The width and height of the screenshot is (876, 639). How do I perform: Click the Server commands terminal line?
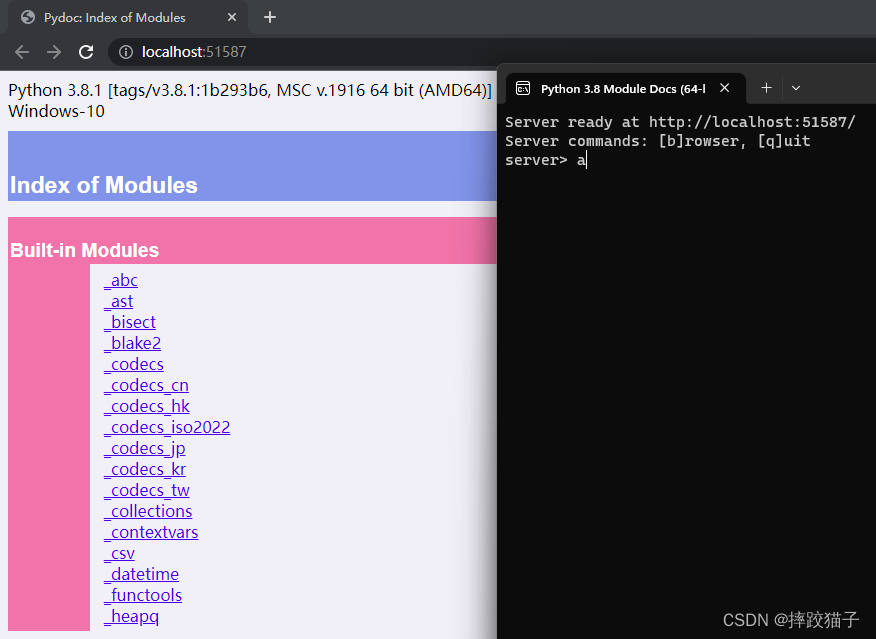pyautogui.click(x=658, y=141)
